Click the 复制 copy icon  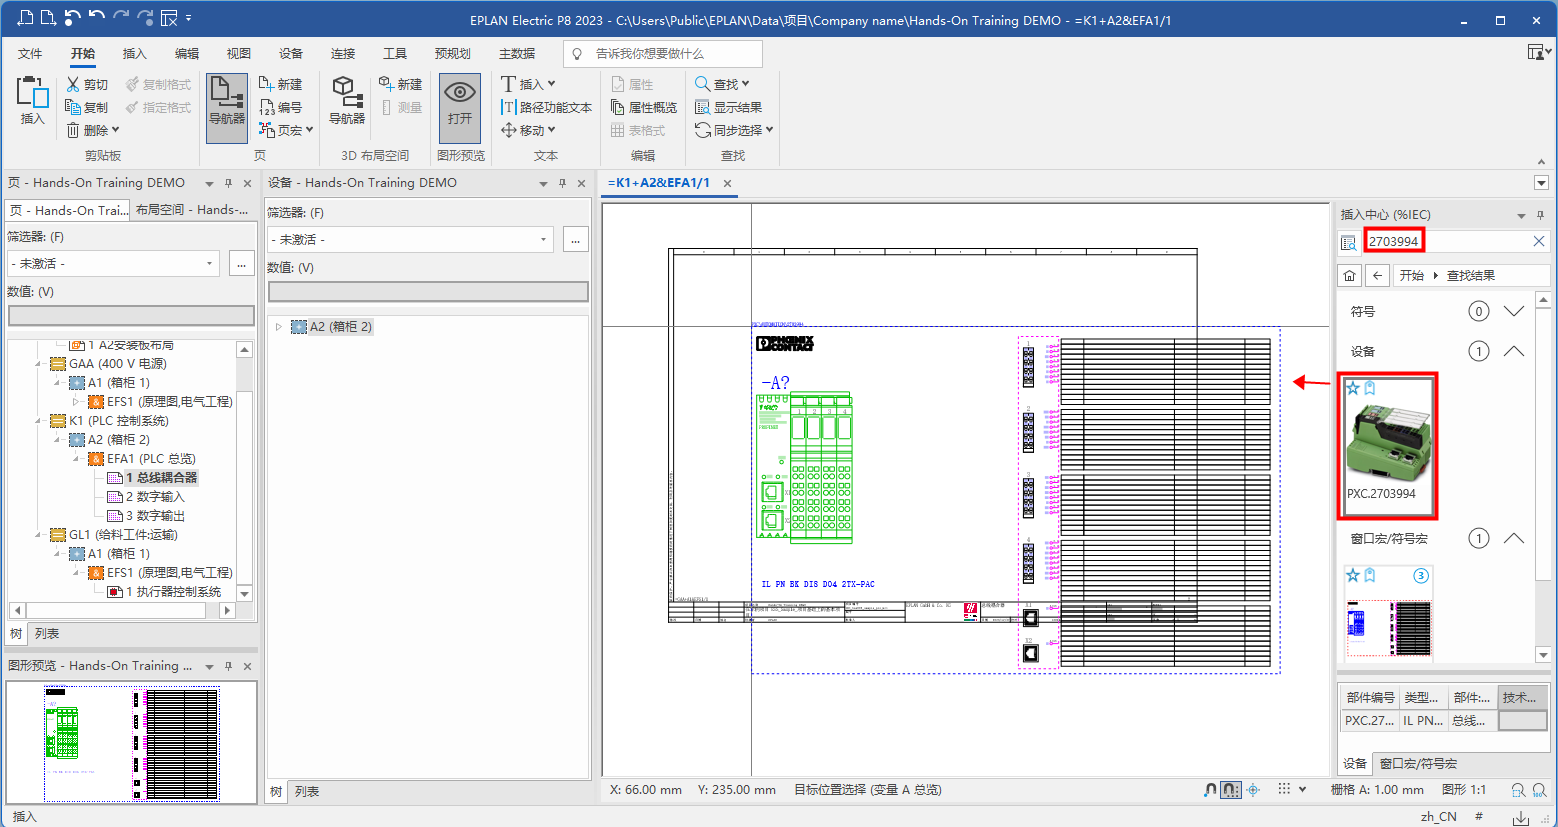click(73, 107)
